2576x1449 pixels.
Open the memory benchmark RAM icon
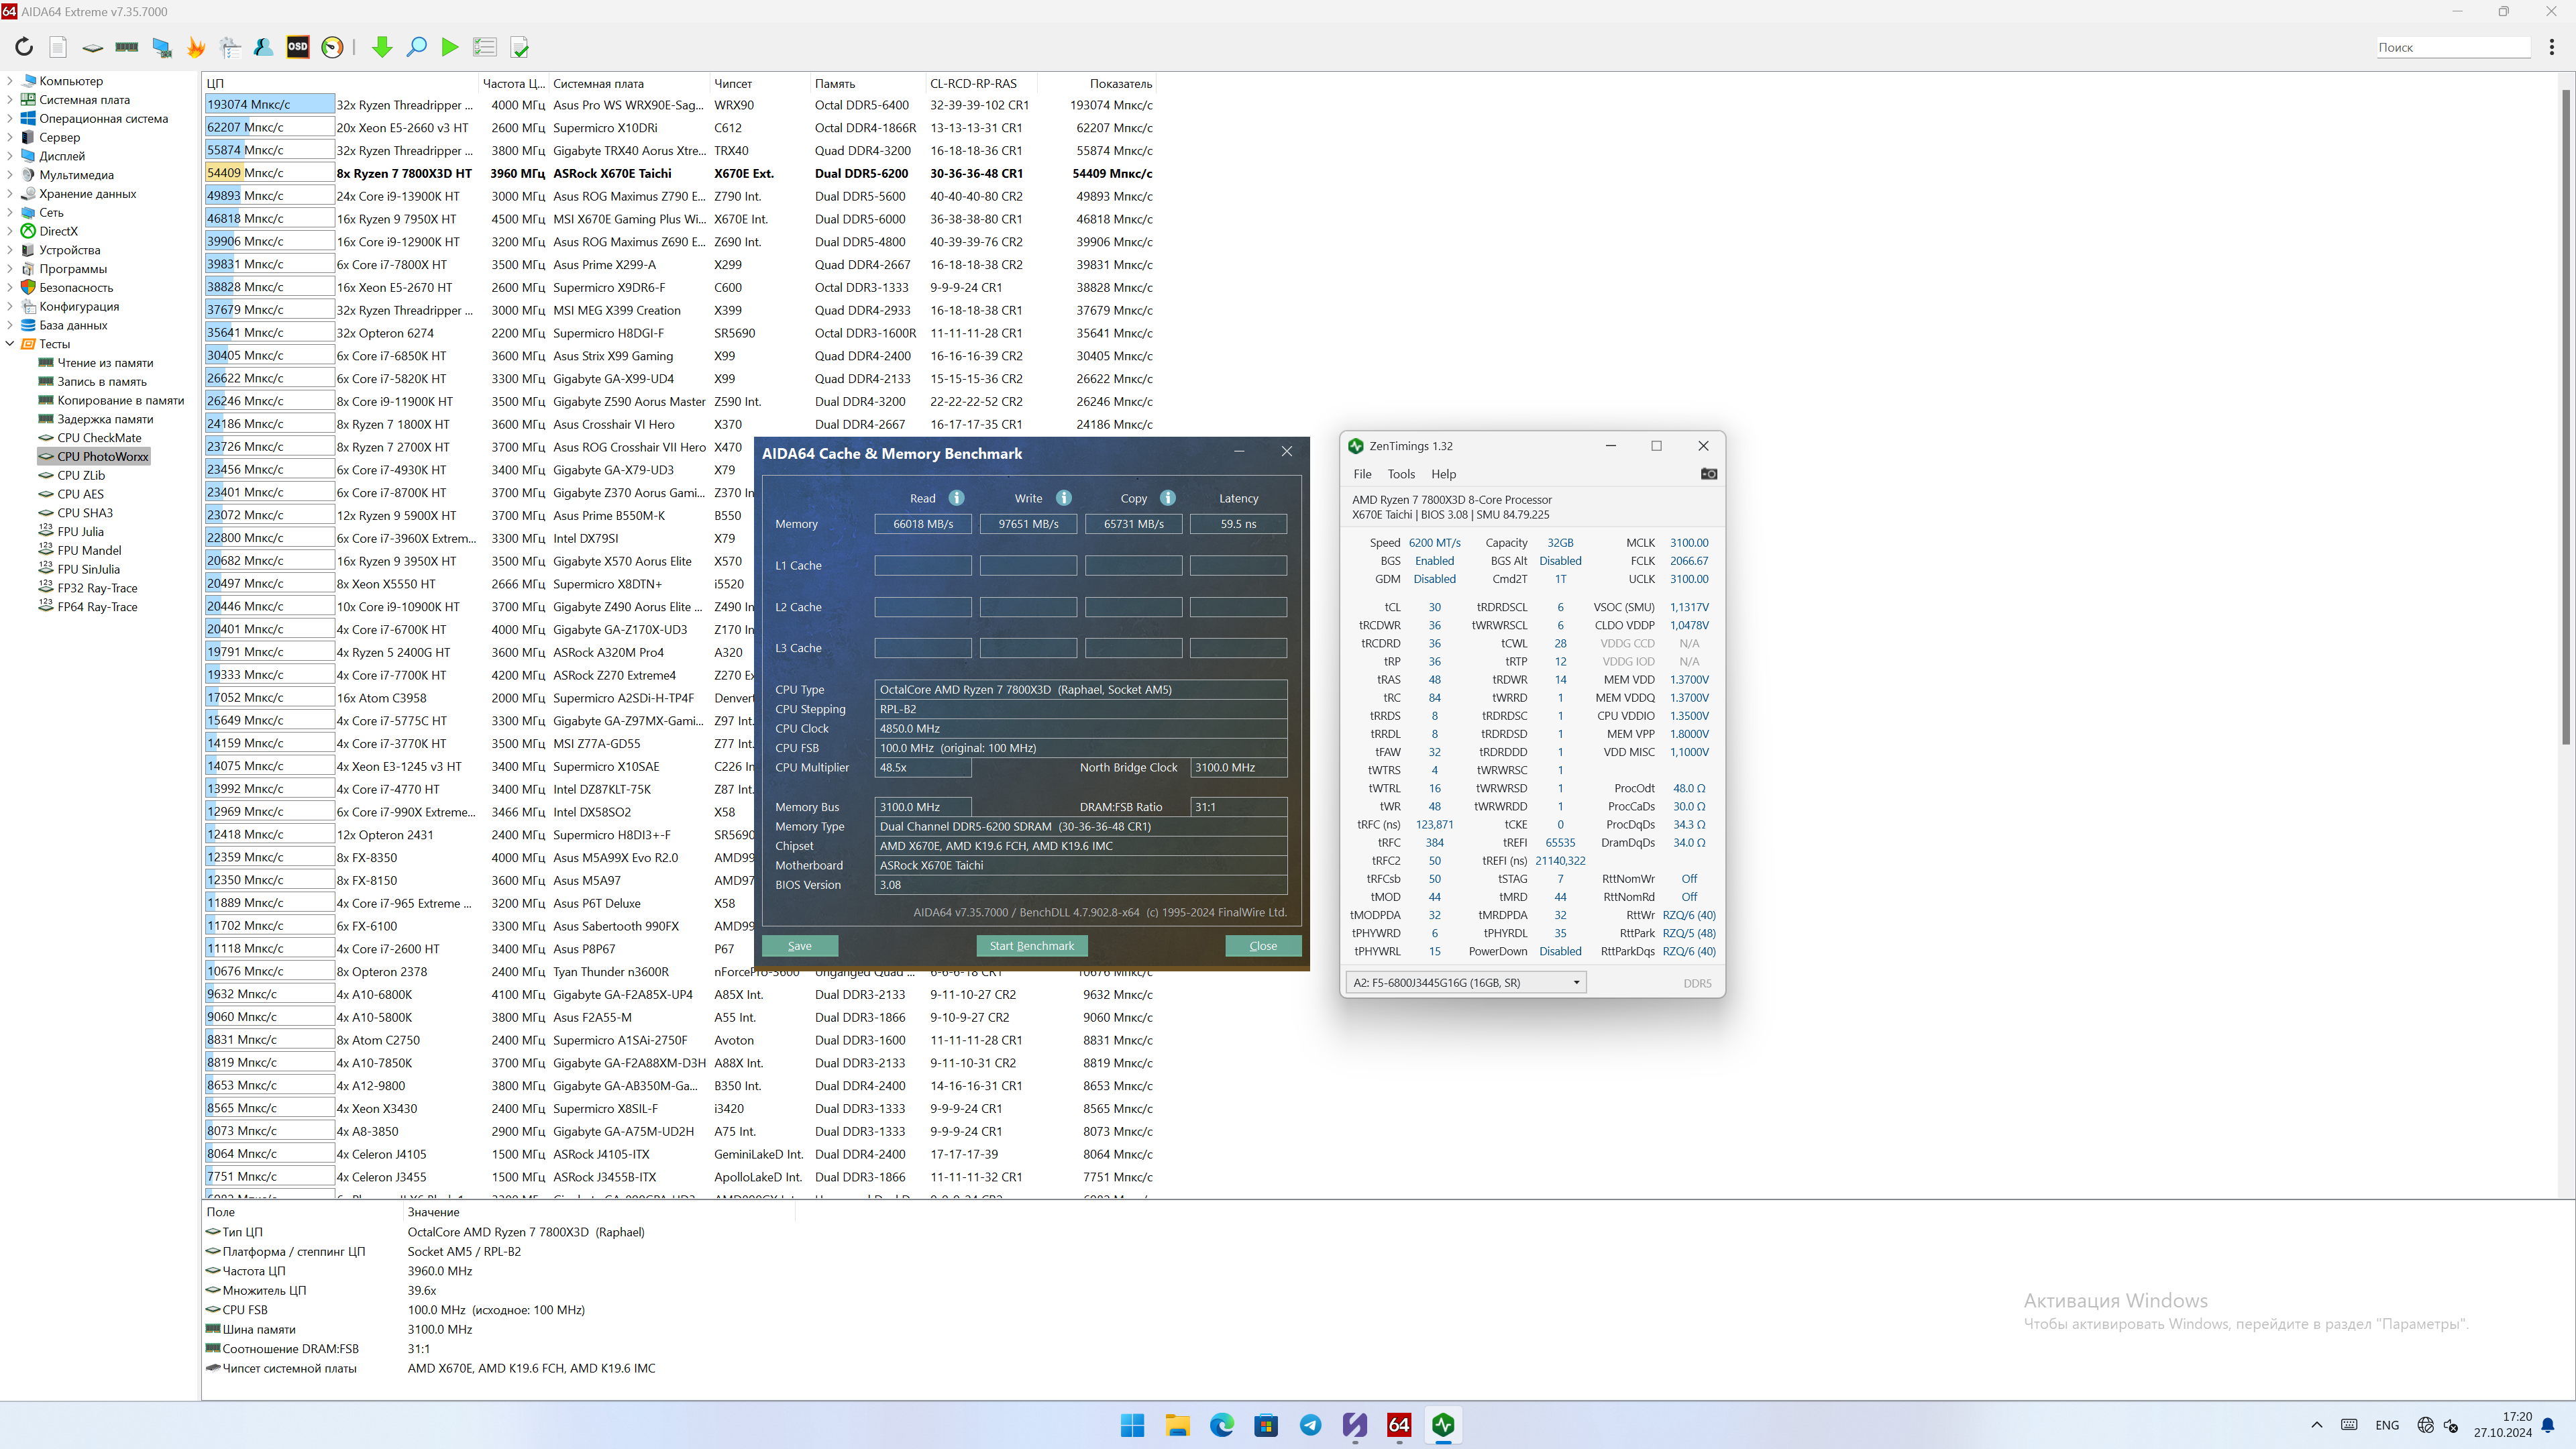tap(127, 47)
